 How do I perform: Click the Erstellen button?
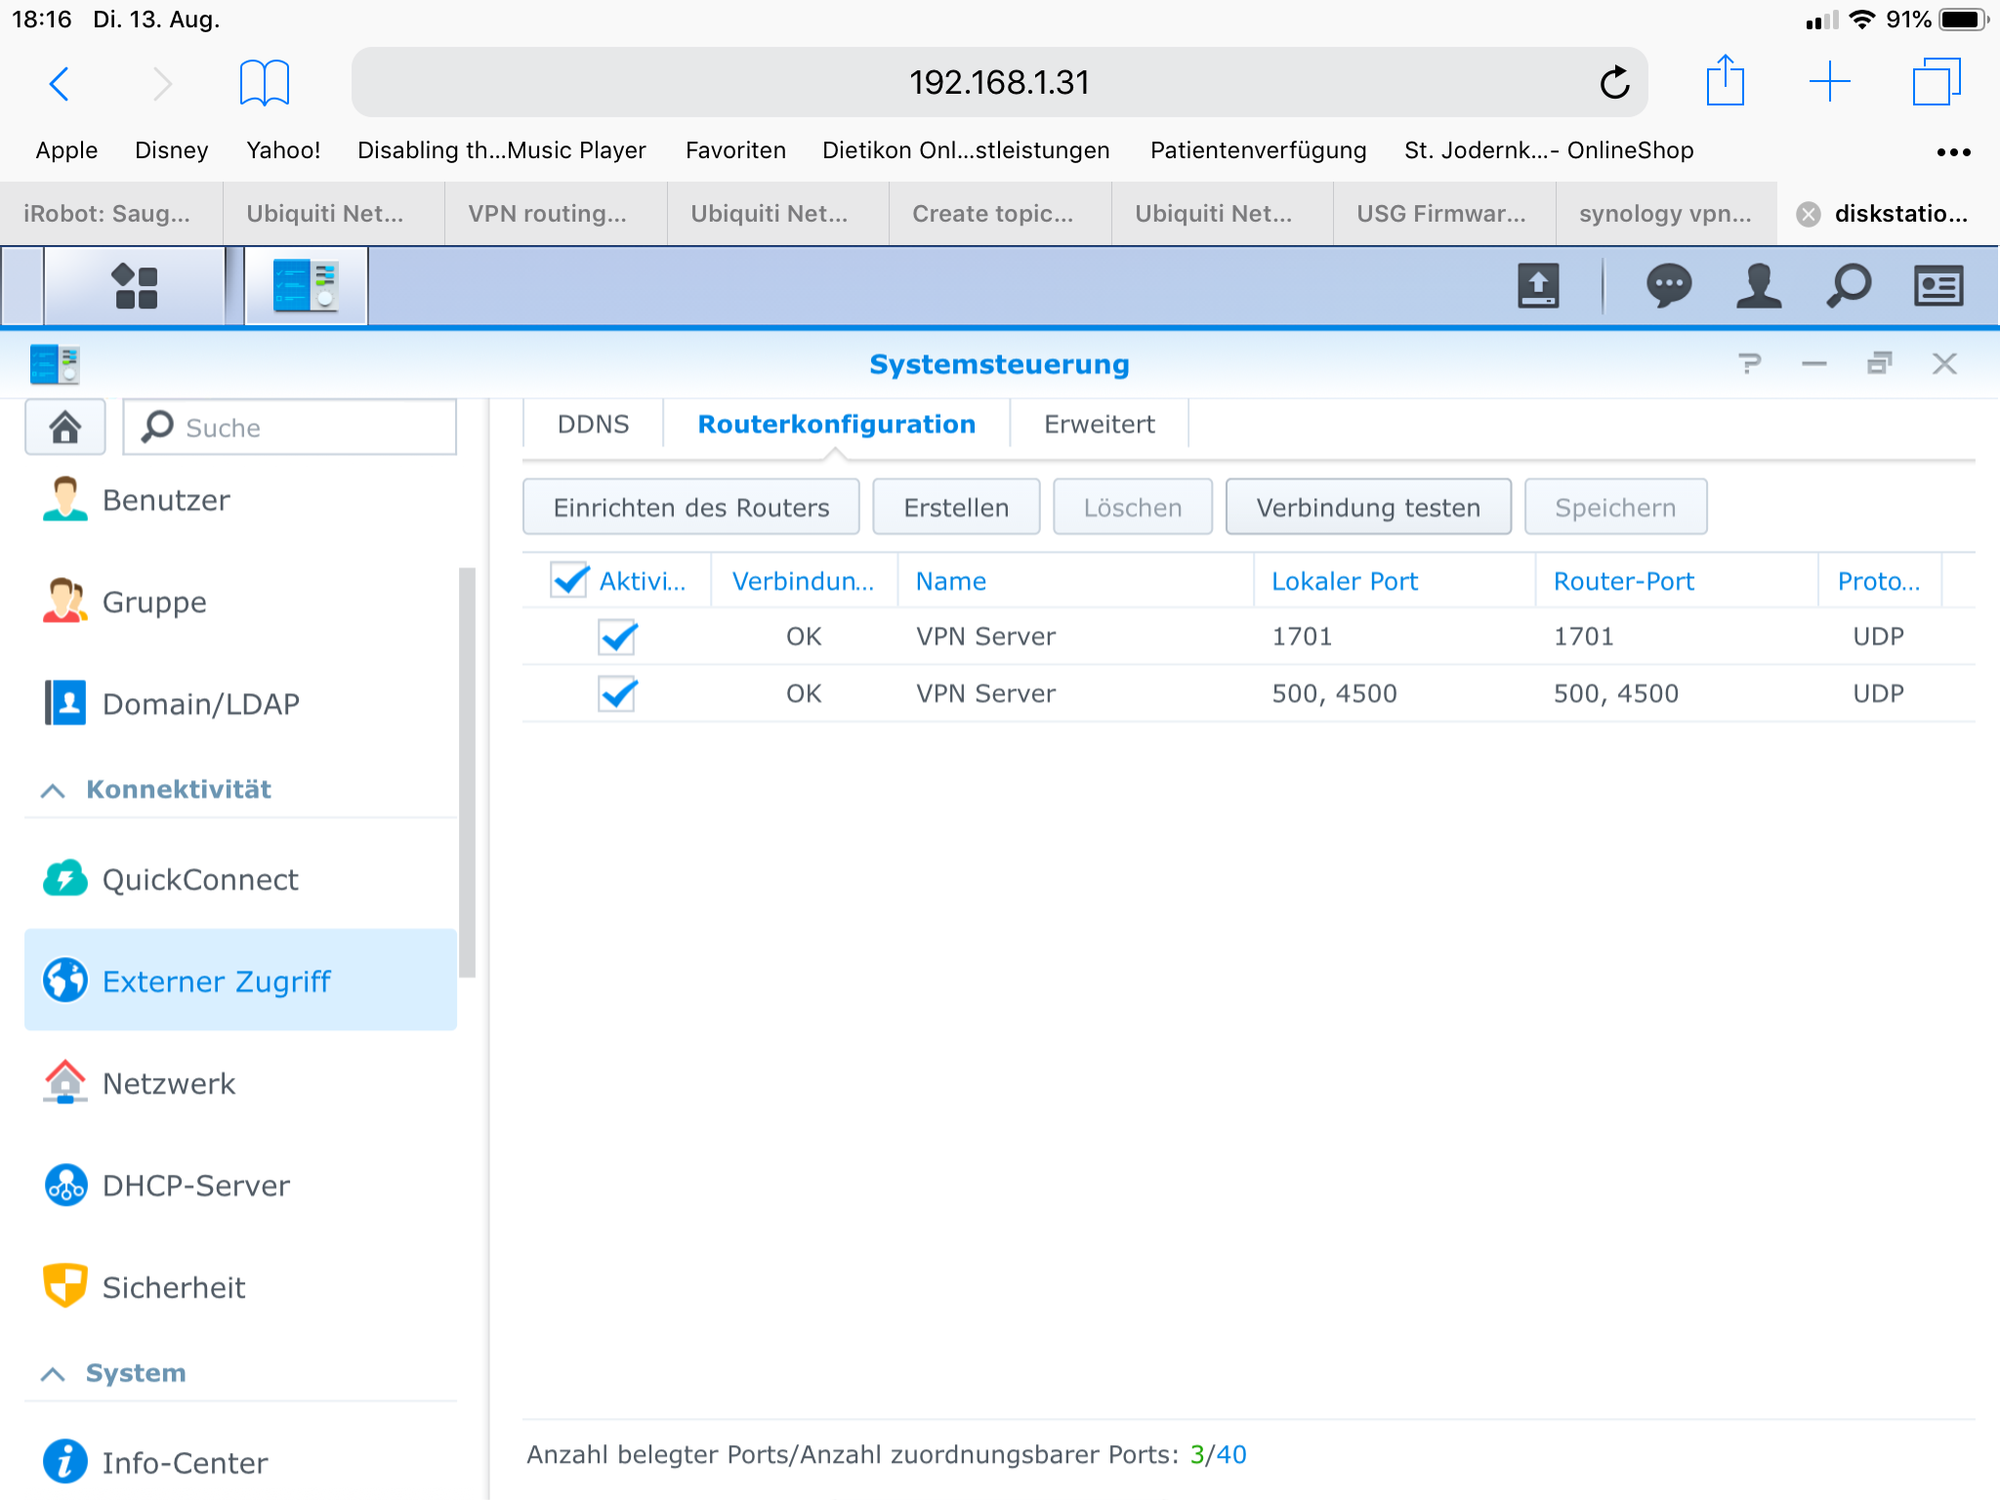tap(955, 507)
